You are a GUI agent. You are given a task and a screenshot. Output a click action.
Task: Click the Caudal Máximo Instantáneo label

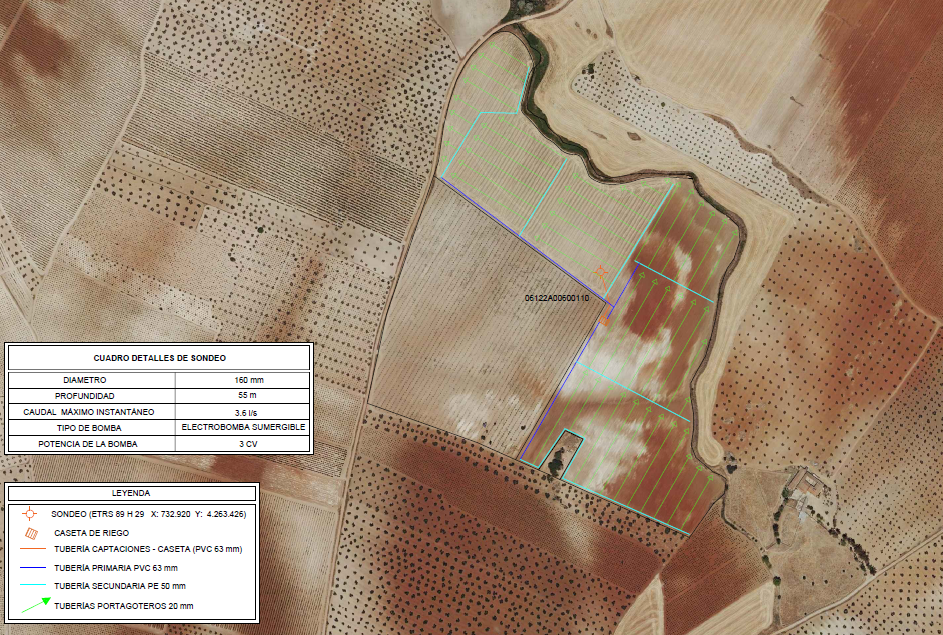click(x=92, y=412)
